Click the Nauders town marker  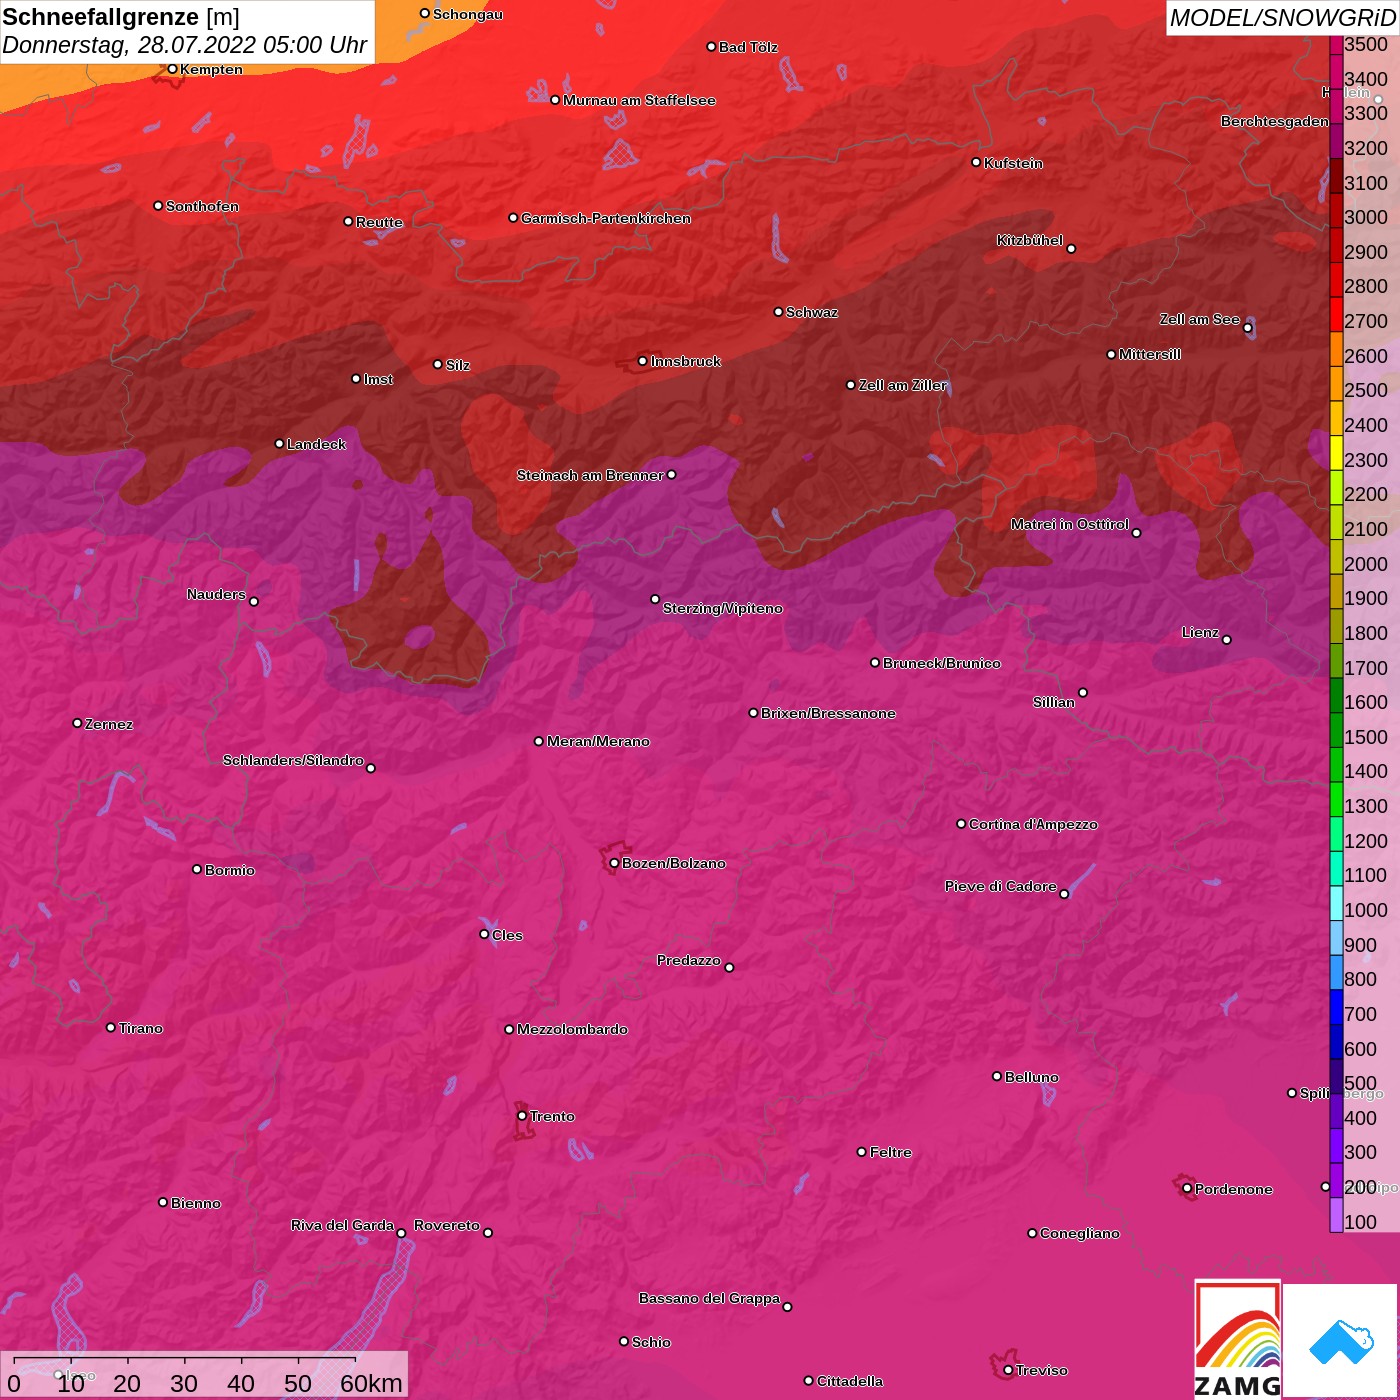click(254, 602)
